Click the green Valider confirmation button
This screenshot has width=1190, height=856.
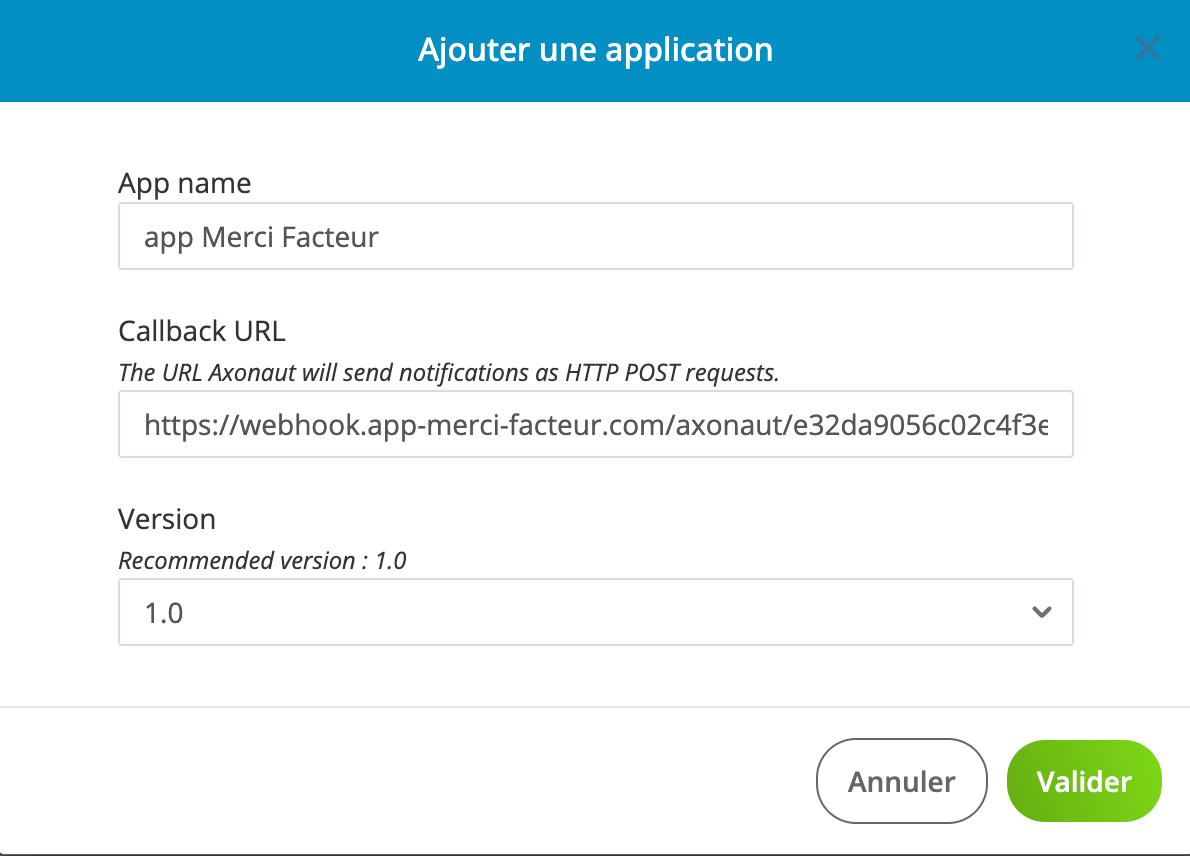[1084, 781]
